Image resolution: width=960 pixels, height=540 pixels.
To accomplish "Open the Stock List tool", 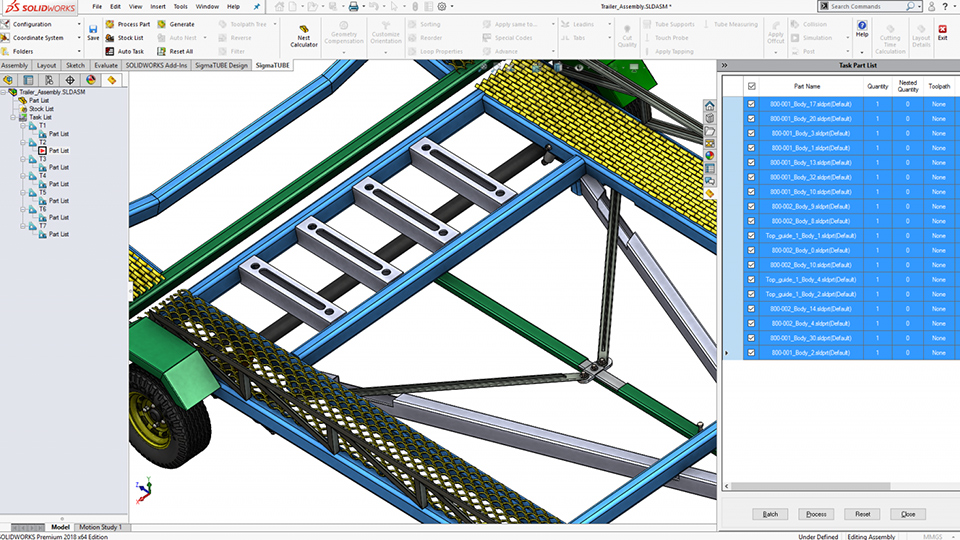I will [x=124, y=38].
